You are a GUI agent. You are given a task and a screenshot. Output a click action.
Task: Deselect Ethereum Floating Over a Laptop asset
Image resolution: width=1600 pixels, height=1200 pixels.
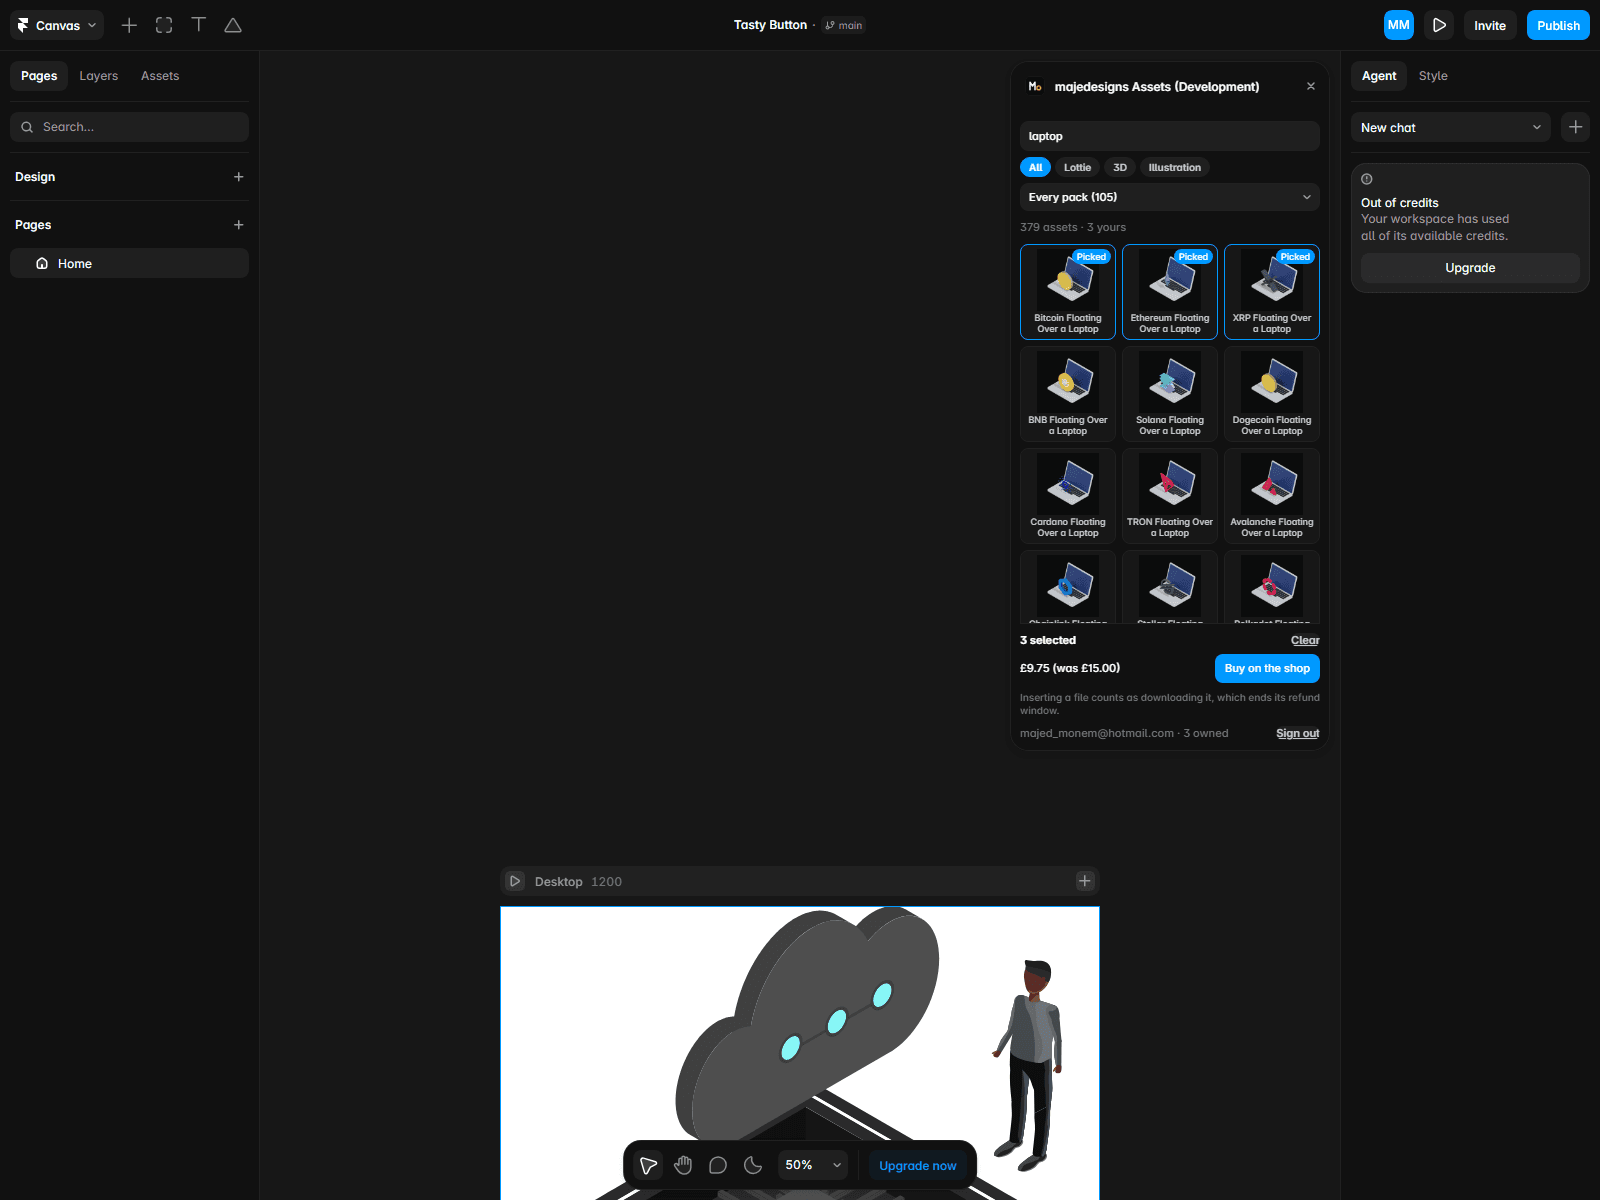tap(1170, 292)
